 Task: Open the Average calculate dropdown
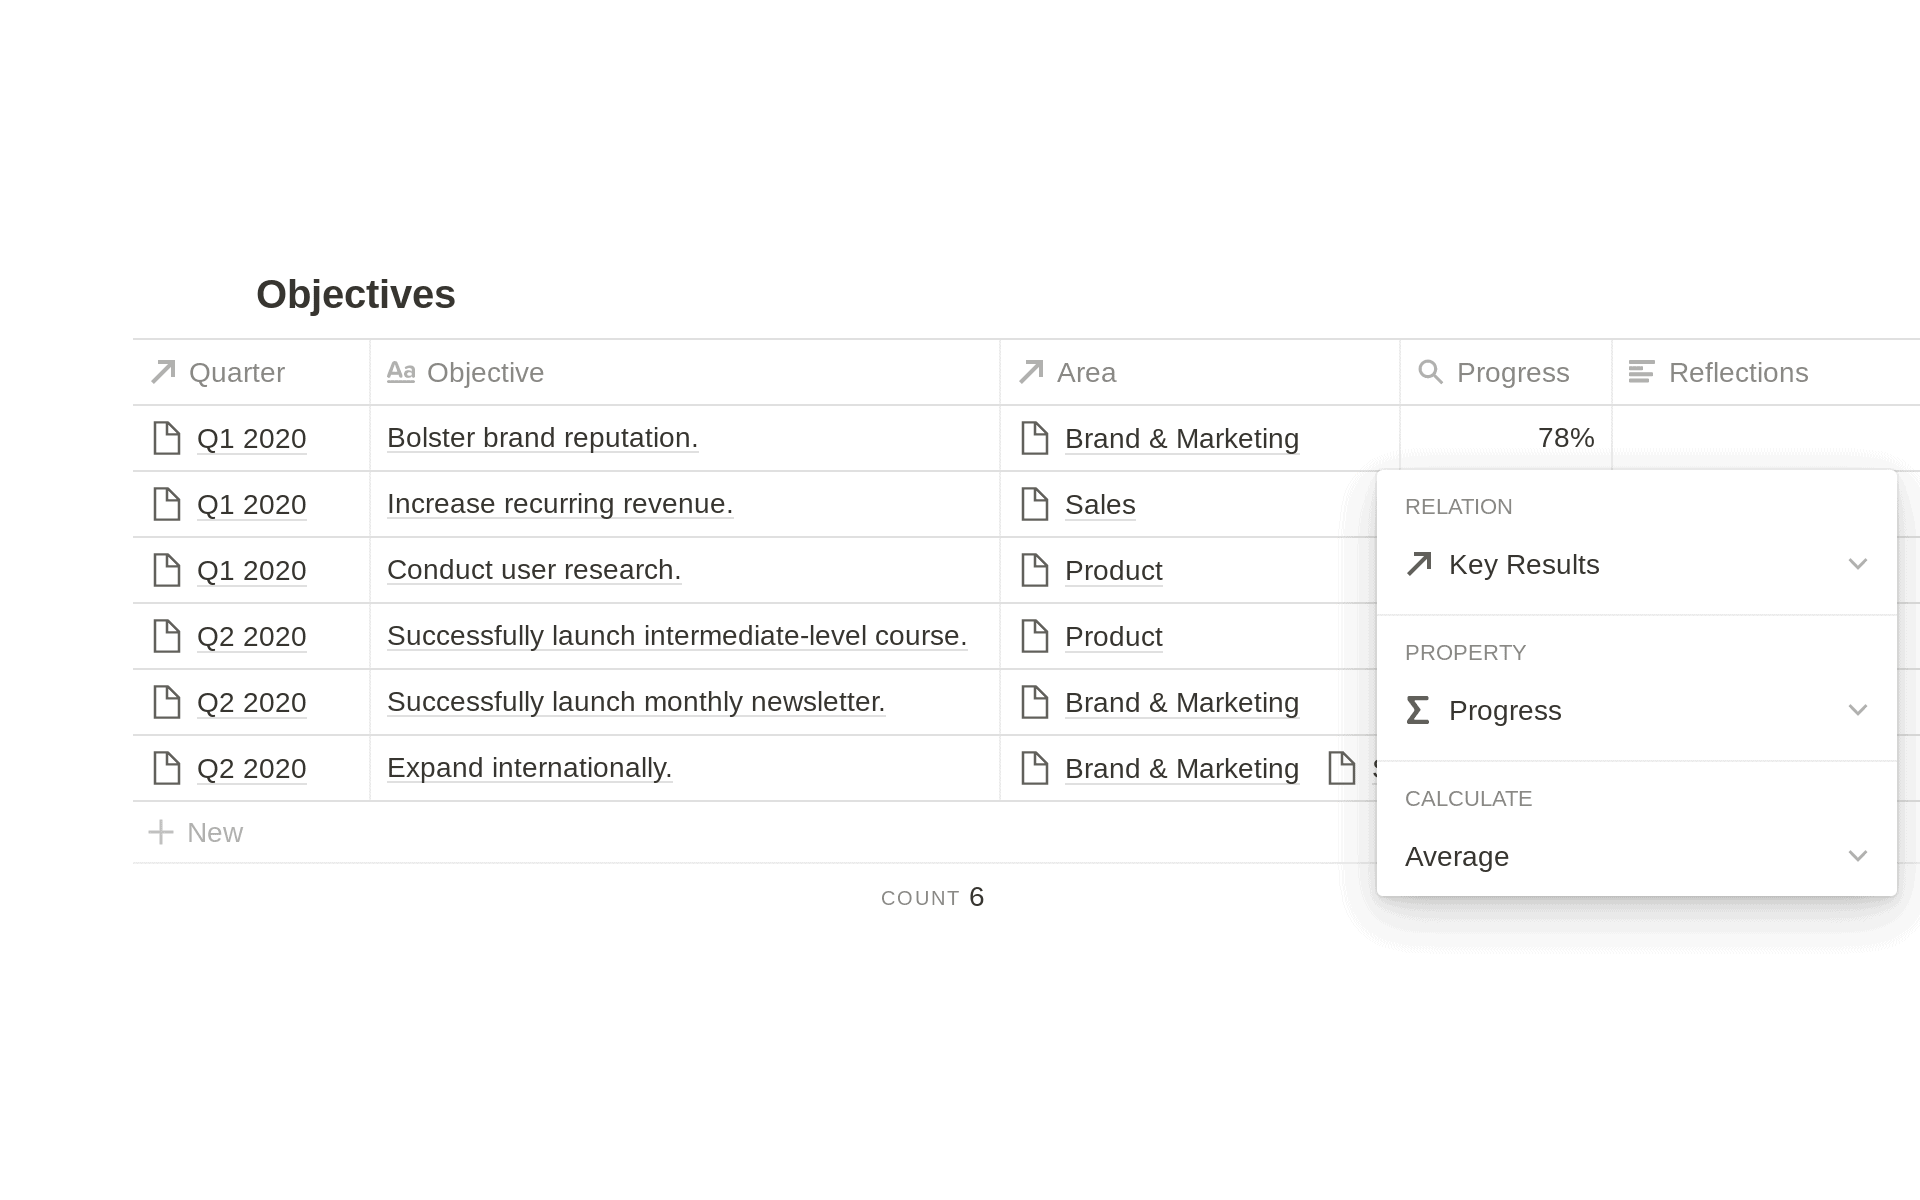pyautogui.click(x=1858, y=856)
